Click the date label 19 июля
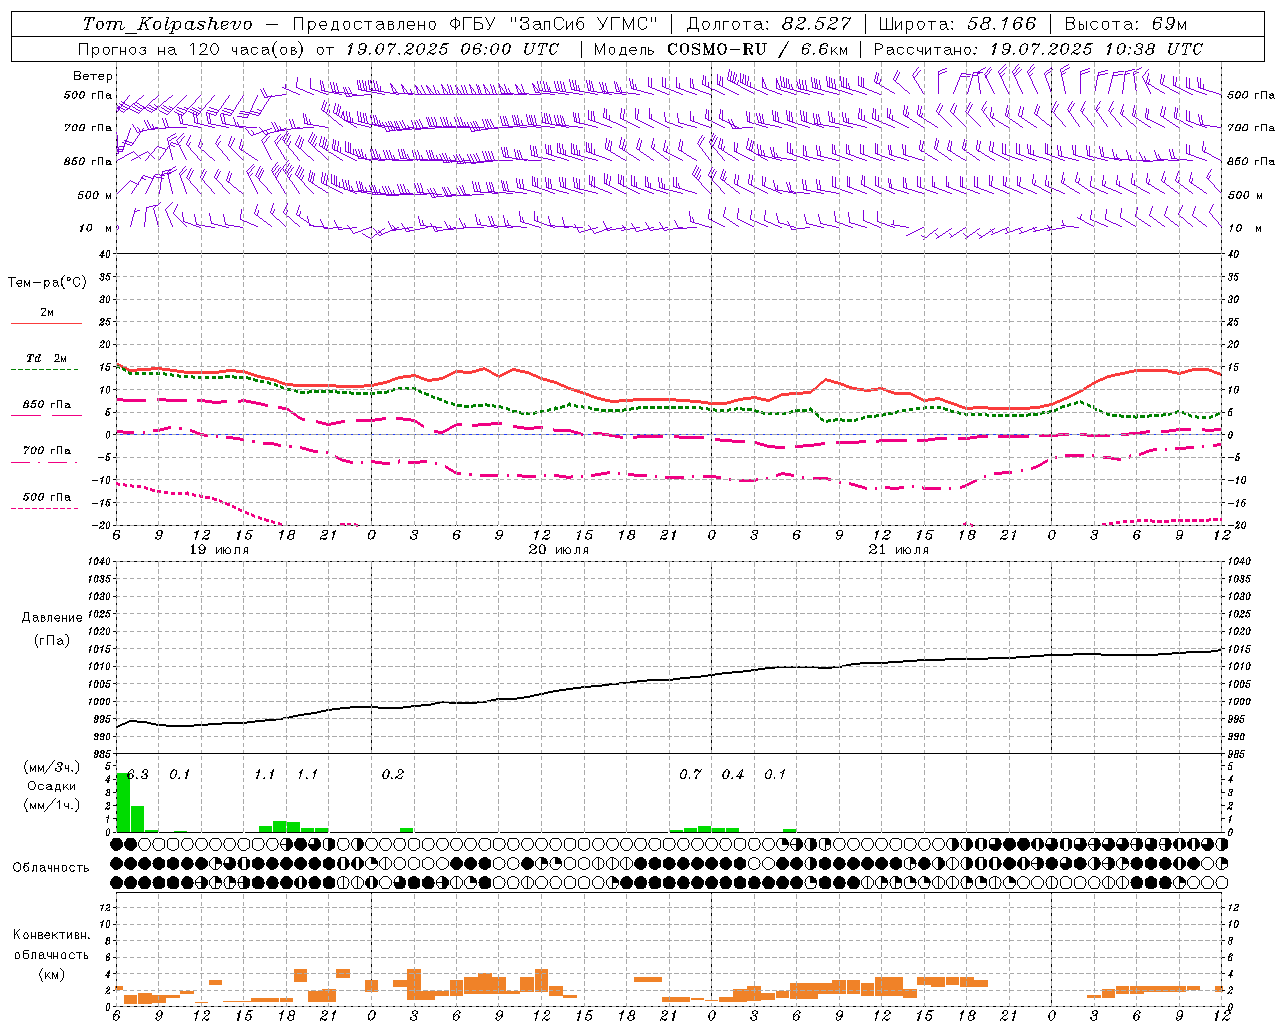The width and height of the screenshot is (1280, 1024). [x=220, y=550]
